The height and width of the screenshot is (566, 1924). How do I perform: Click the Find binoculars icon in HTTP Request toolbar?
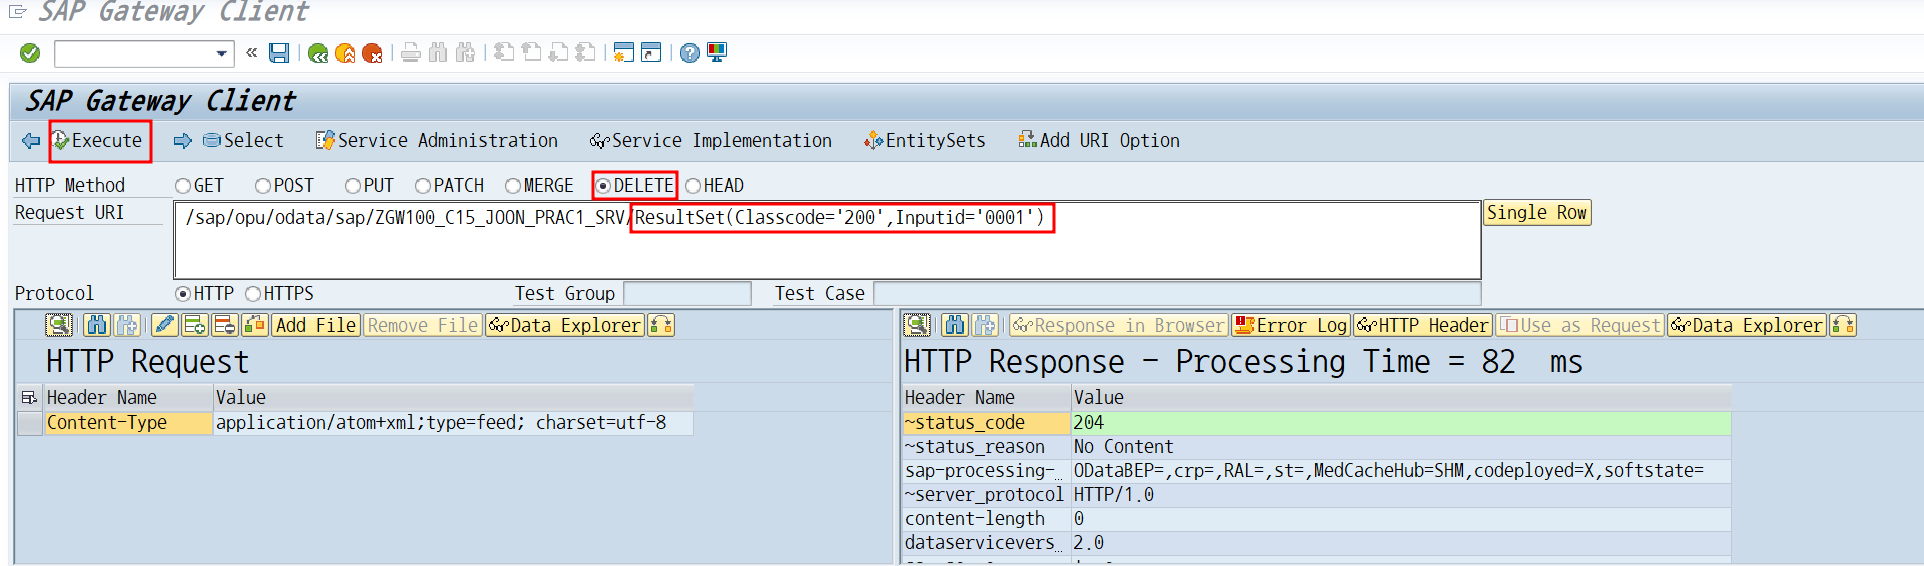pyautogui.click(x=97, y=325)
